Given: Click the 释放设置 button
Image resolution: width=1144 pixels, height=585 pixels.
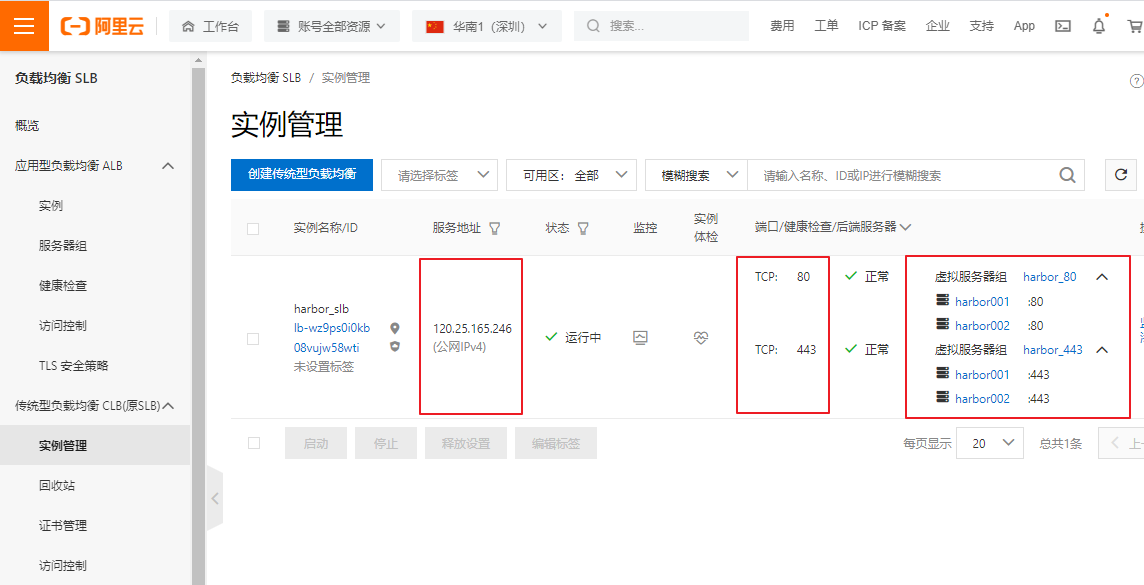Looking at the screenshot, I should click(x=465, y=443).
